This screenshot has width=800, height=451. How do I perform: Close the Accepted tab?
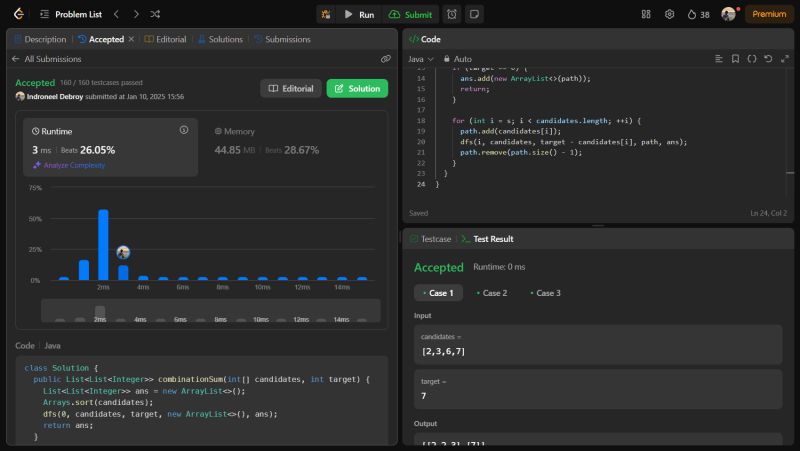pyautogui.click(x=131, y=39)
